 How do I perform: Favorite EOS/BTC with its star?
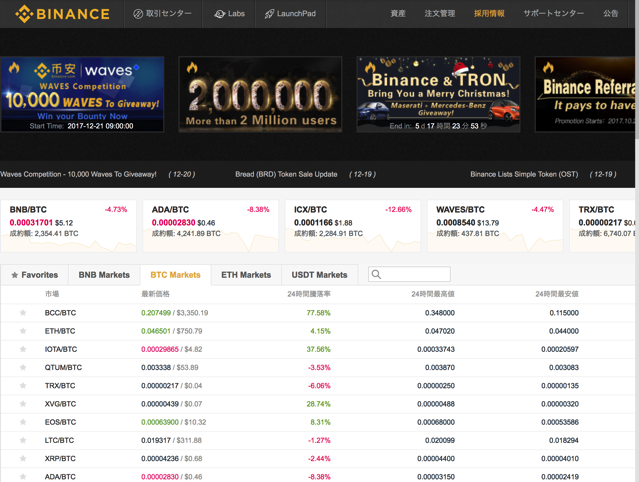[x=23, y=422]
